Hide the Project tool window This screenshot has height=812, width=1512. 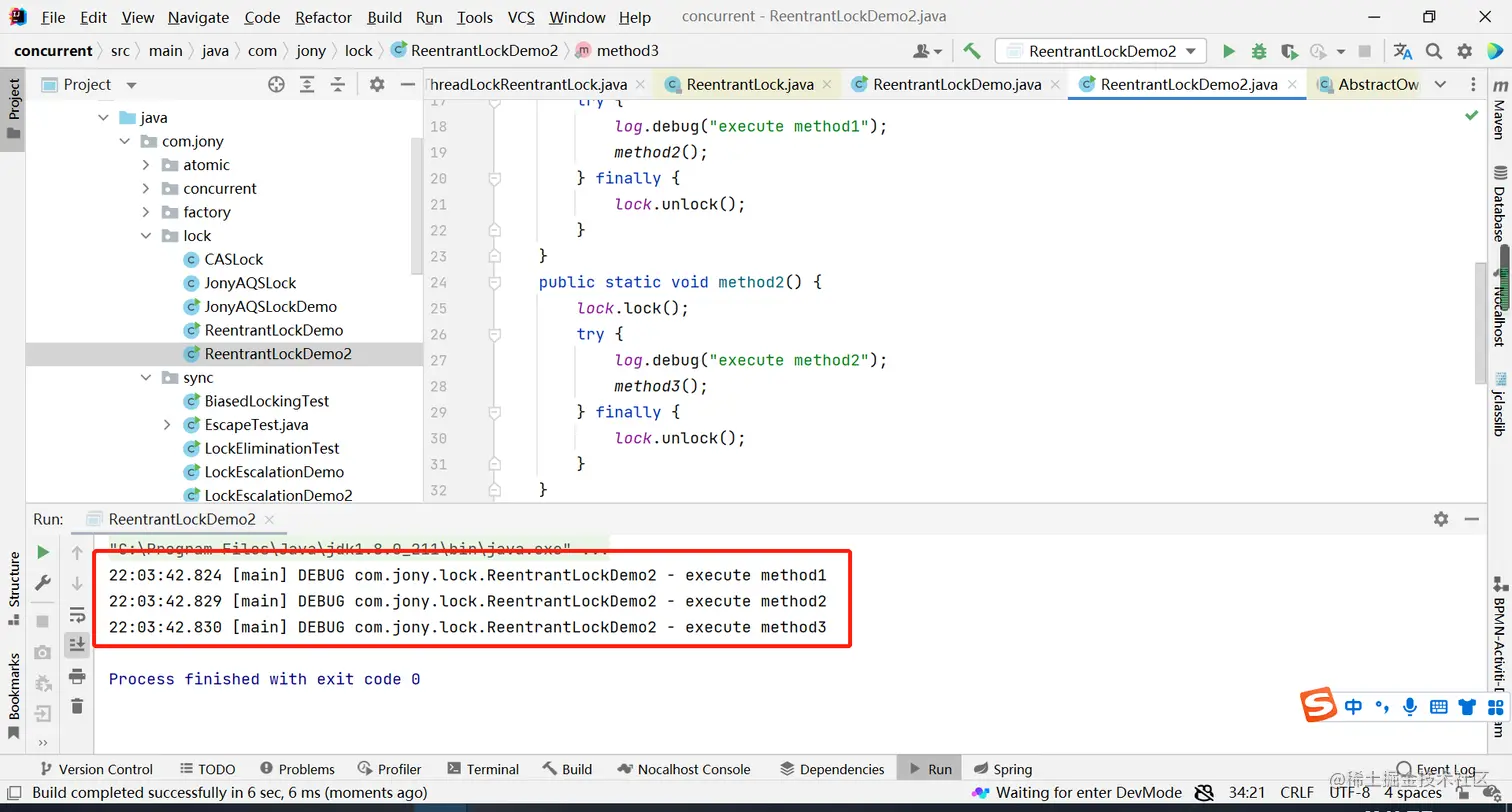407,85
